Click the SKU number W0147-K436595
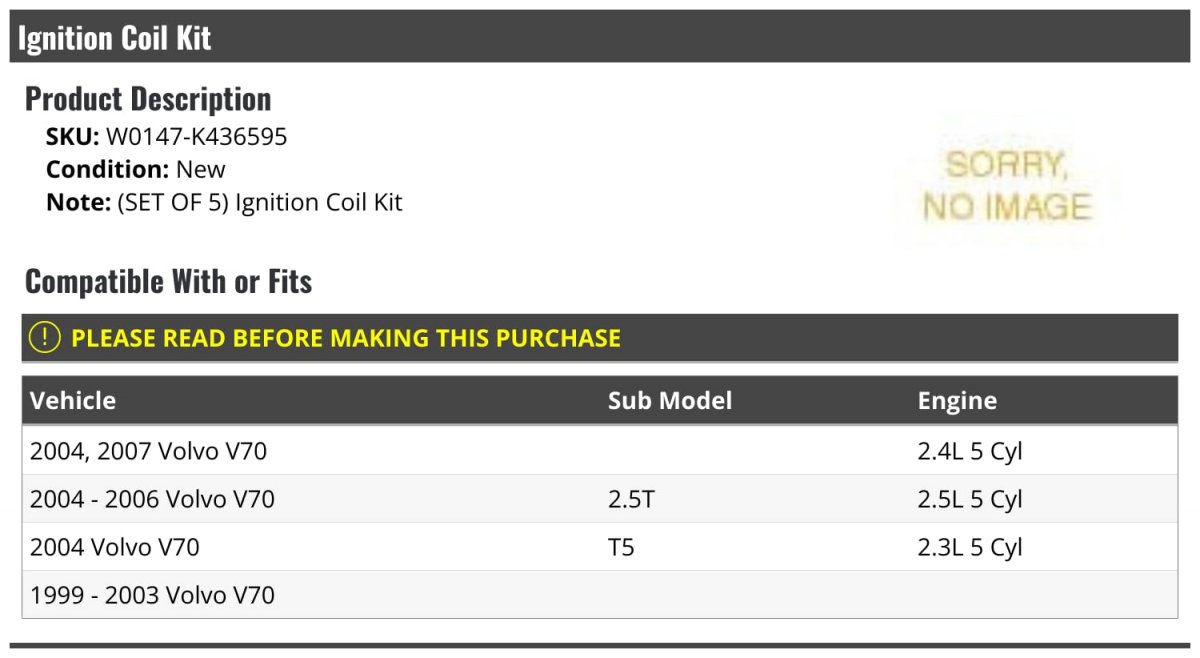Viewport: 1200px width, 658px height. 196,137
